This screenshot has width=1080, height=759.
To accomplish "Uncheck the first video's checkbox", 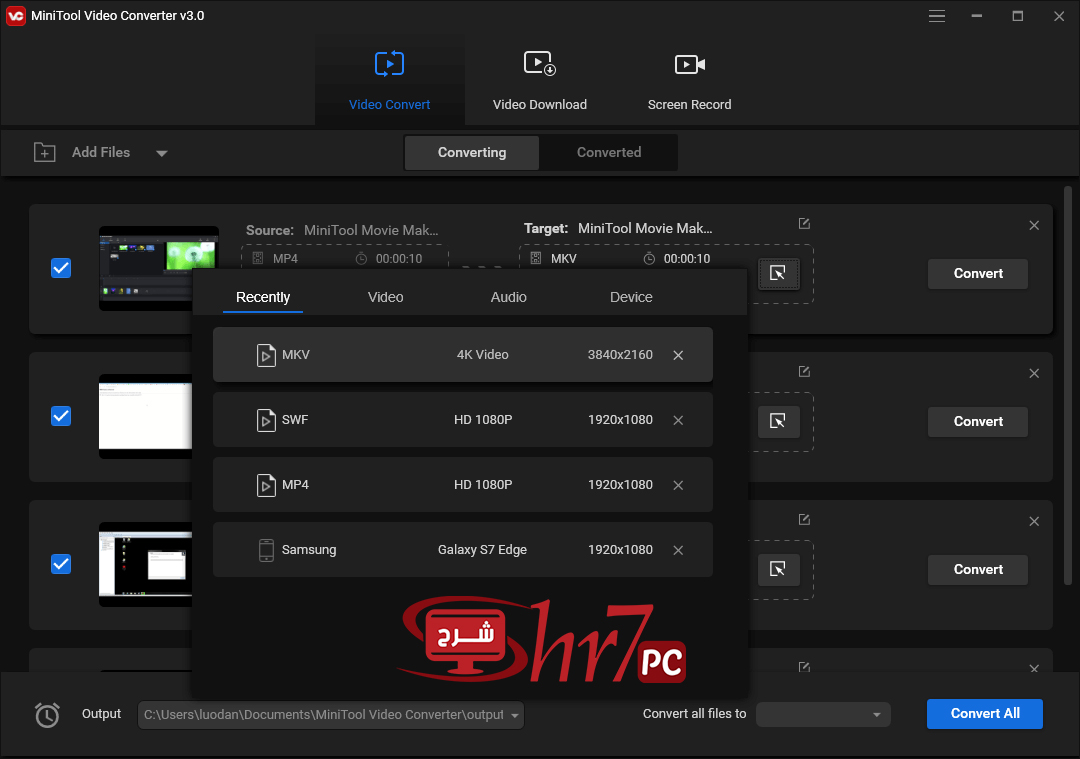I will tap(61, 268).
